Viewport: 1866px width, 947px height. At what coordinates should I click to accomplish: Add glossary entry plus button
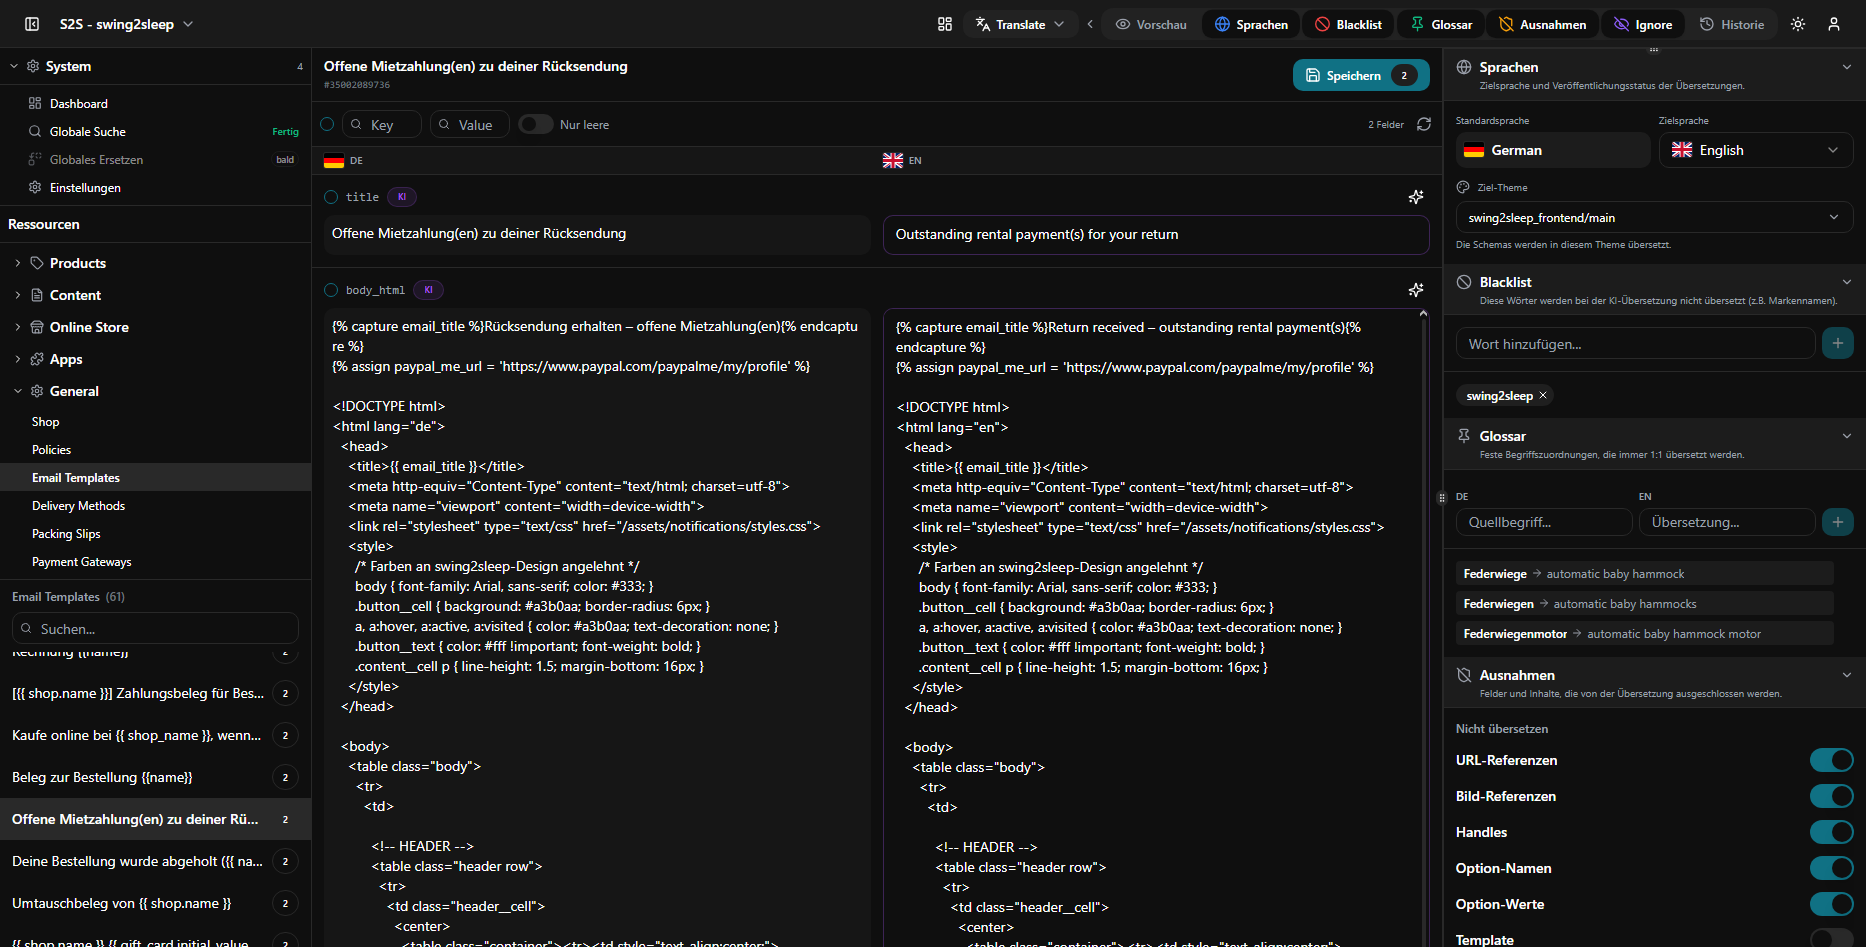coord(1837,522)
